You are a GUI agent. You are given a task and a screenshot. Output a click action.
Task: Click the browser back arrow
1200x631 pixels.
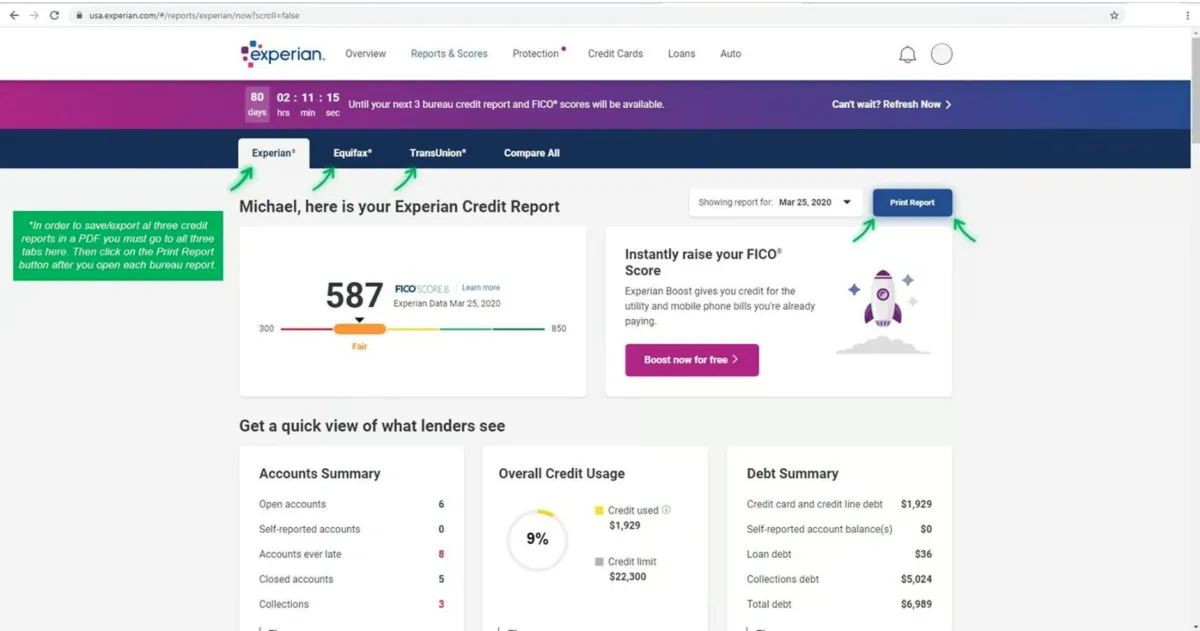click(14, 15)
